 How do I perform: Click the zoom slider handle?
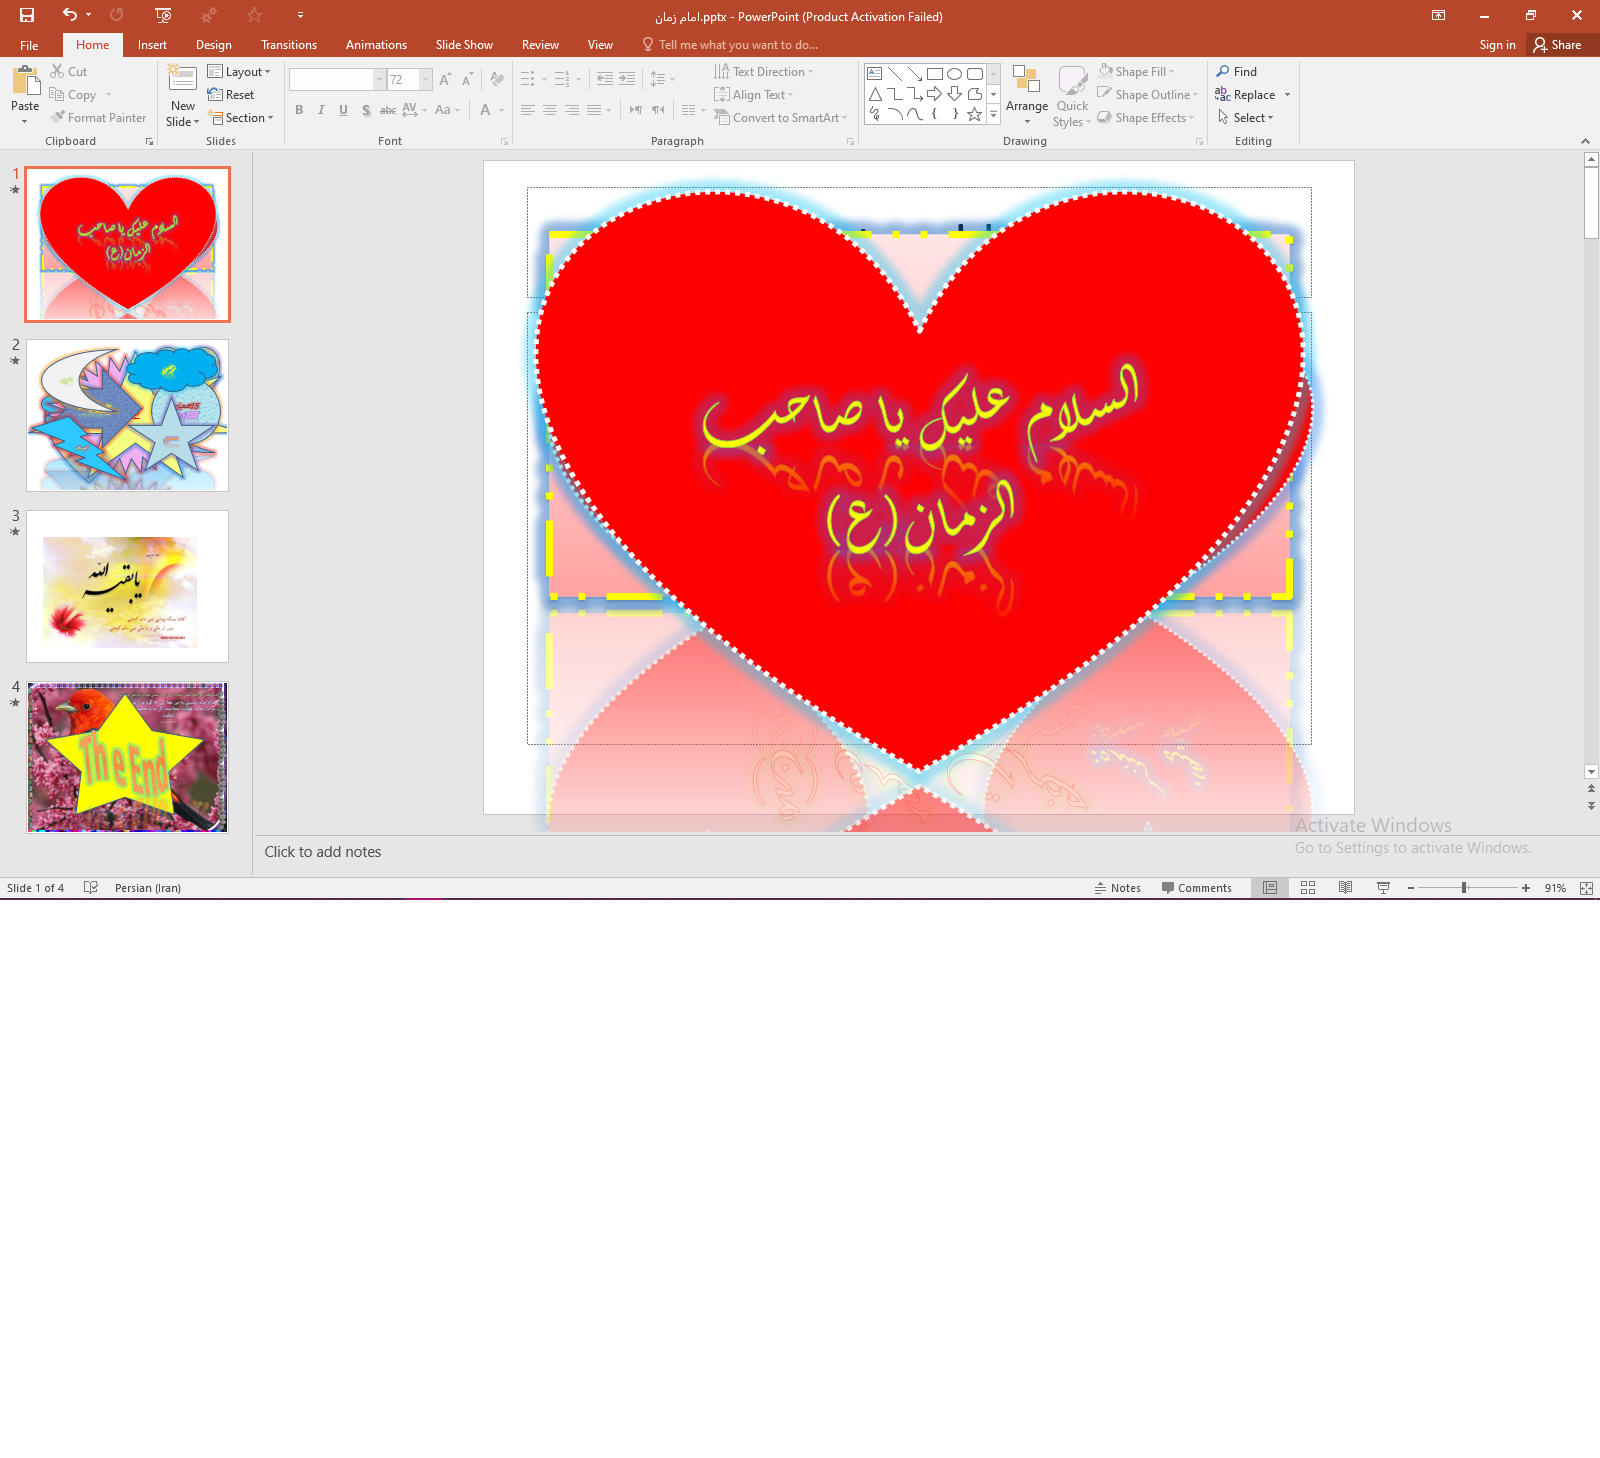coord(1464,888)
